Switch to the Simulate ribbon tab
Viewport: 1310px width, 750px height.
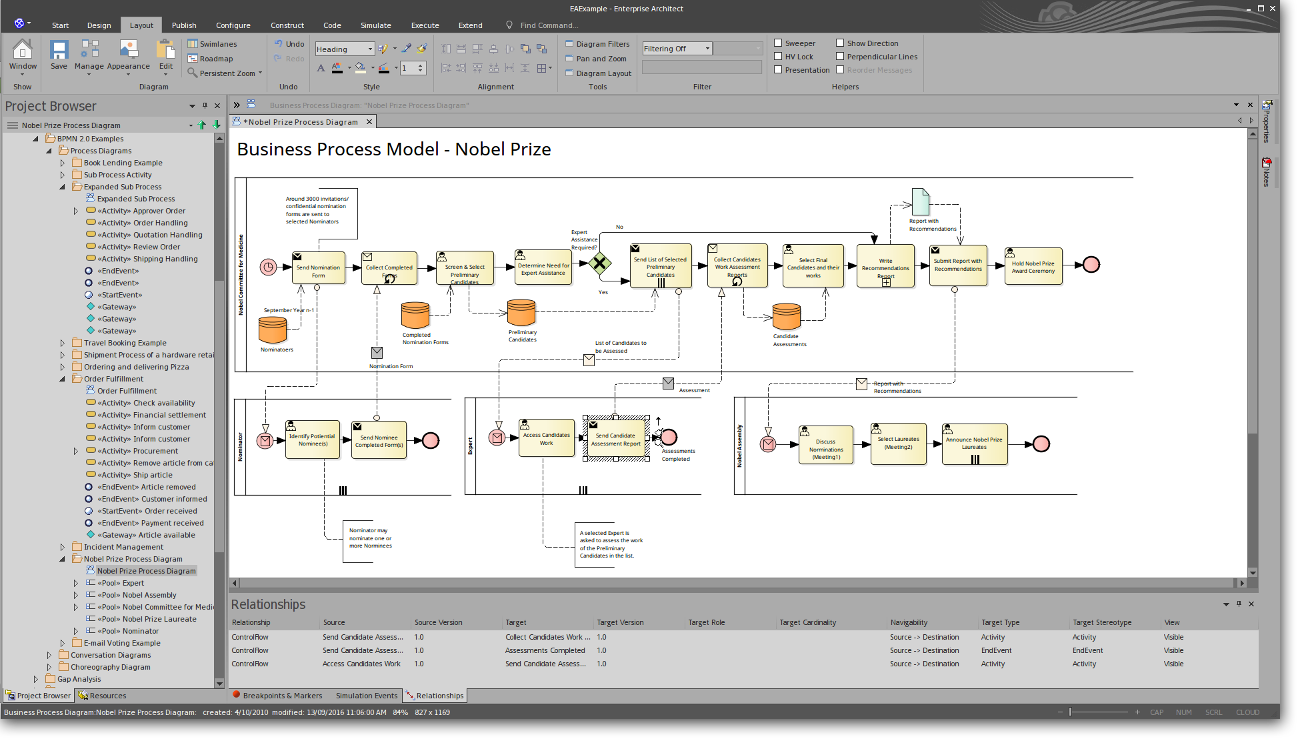375,25
